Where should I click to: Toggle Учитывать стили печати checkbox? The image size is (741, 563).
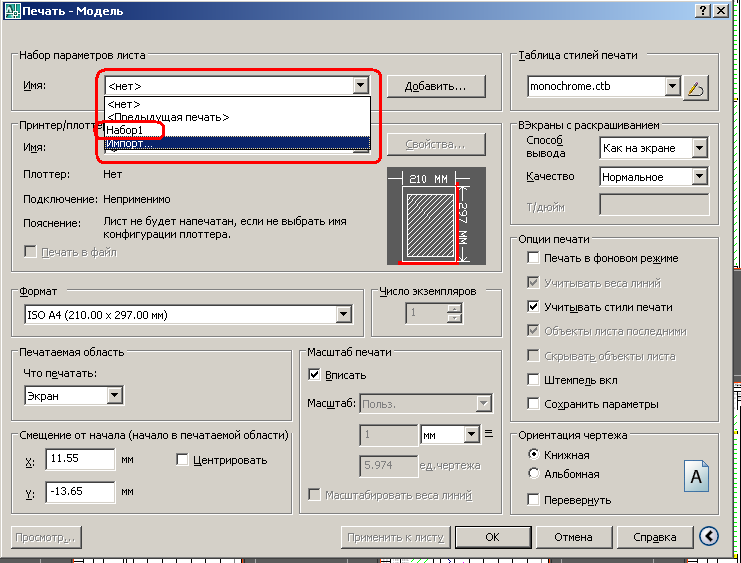click(533, 306)
